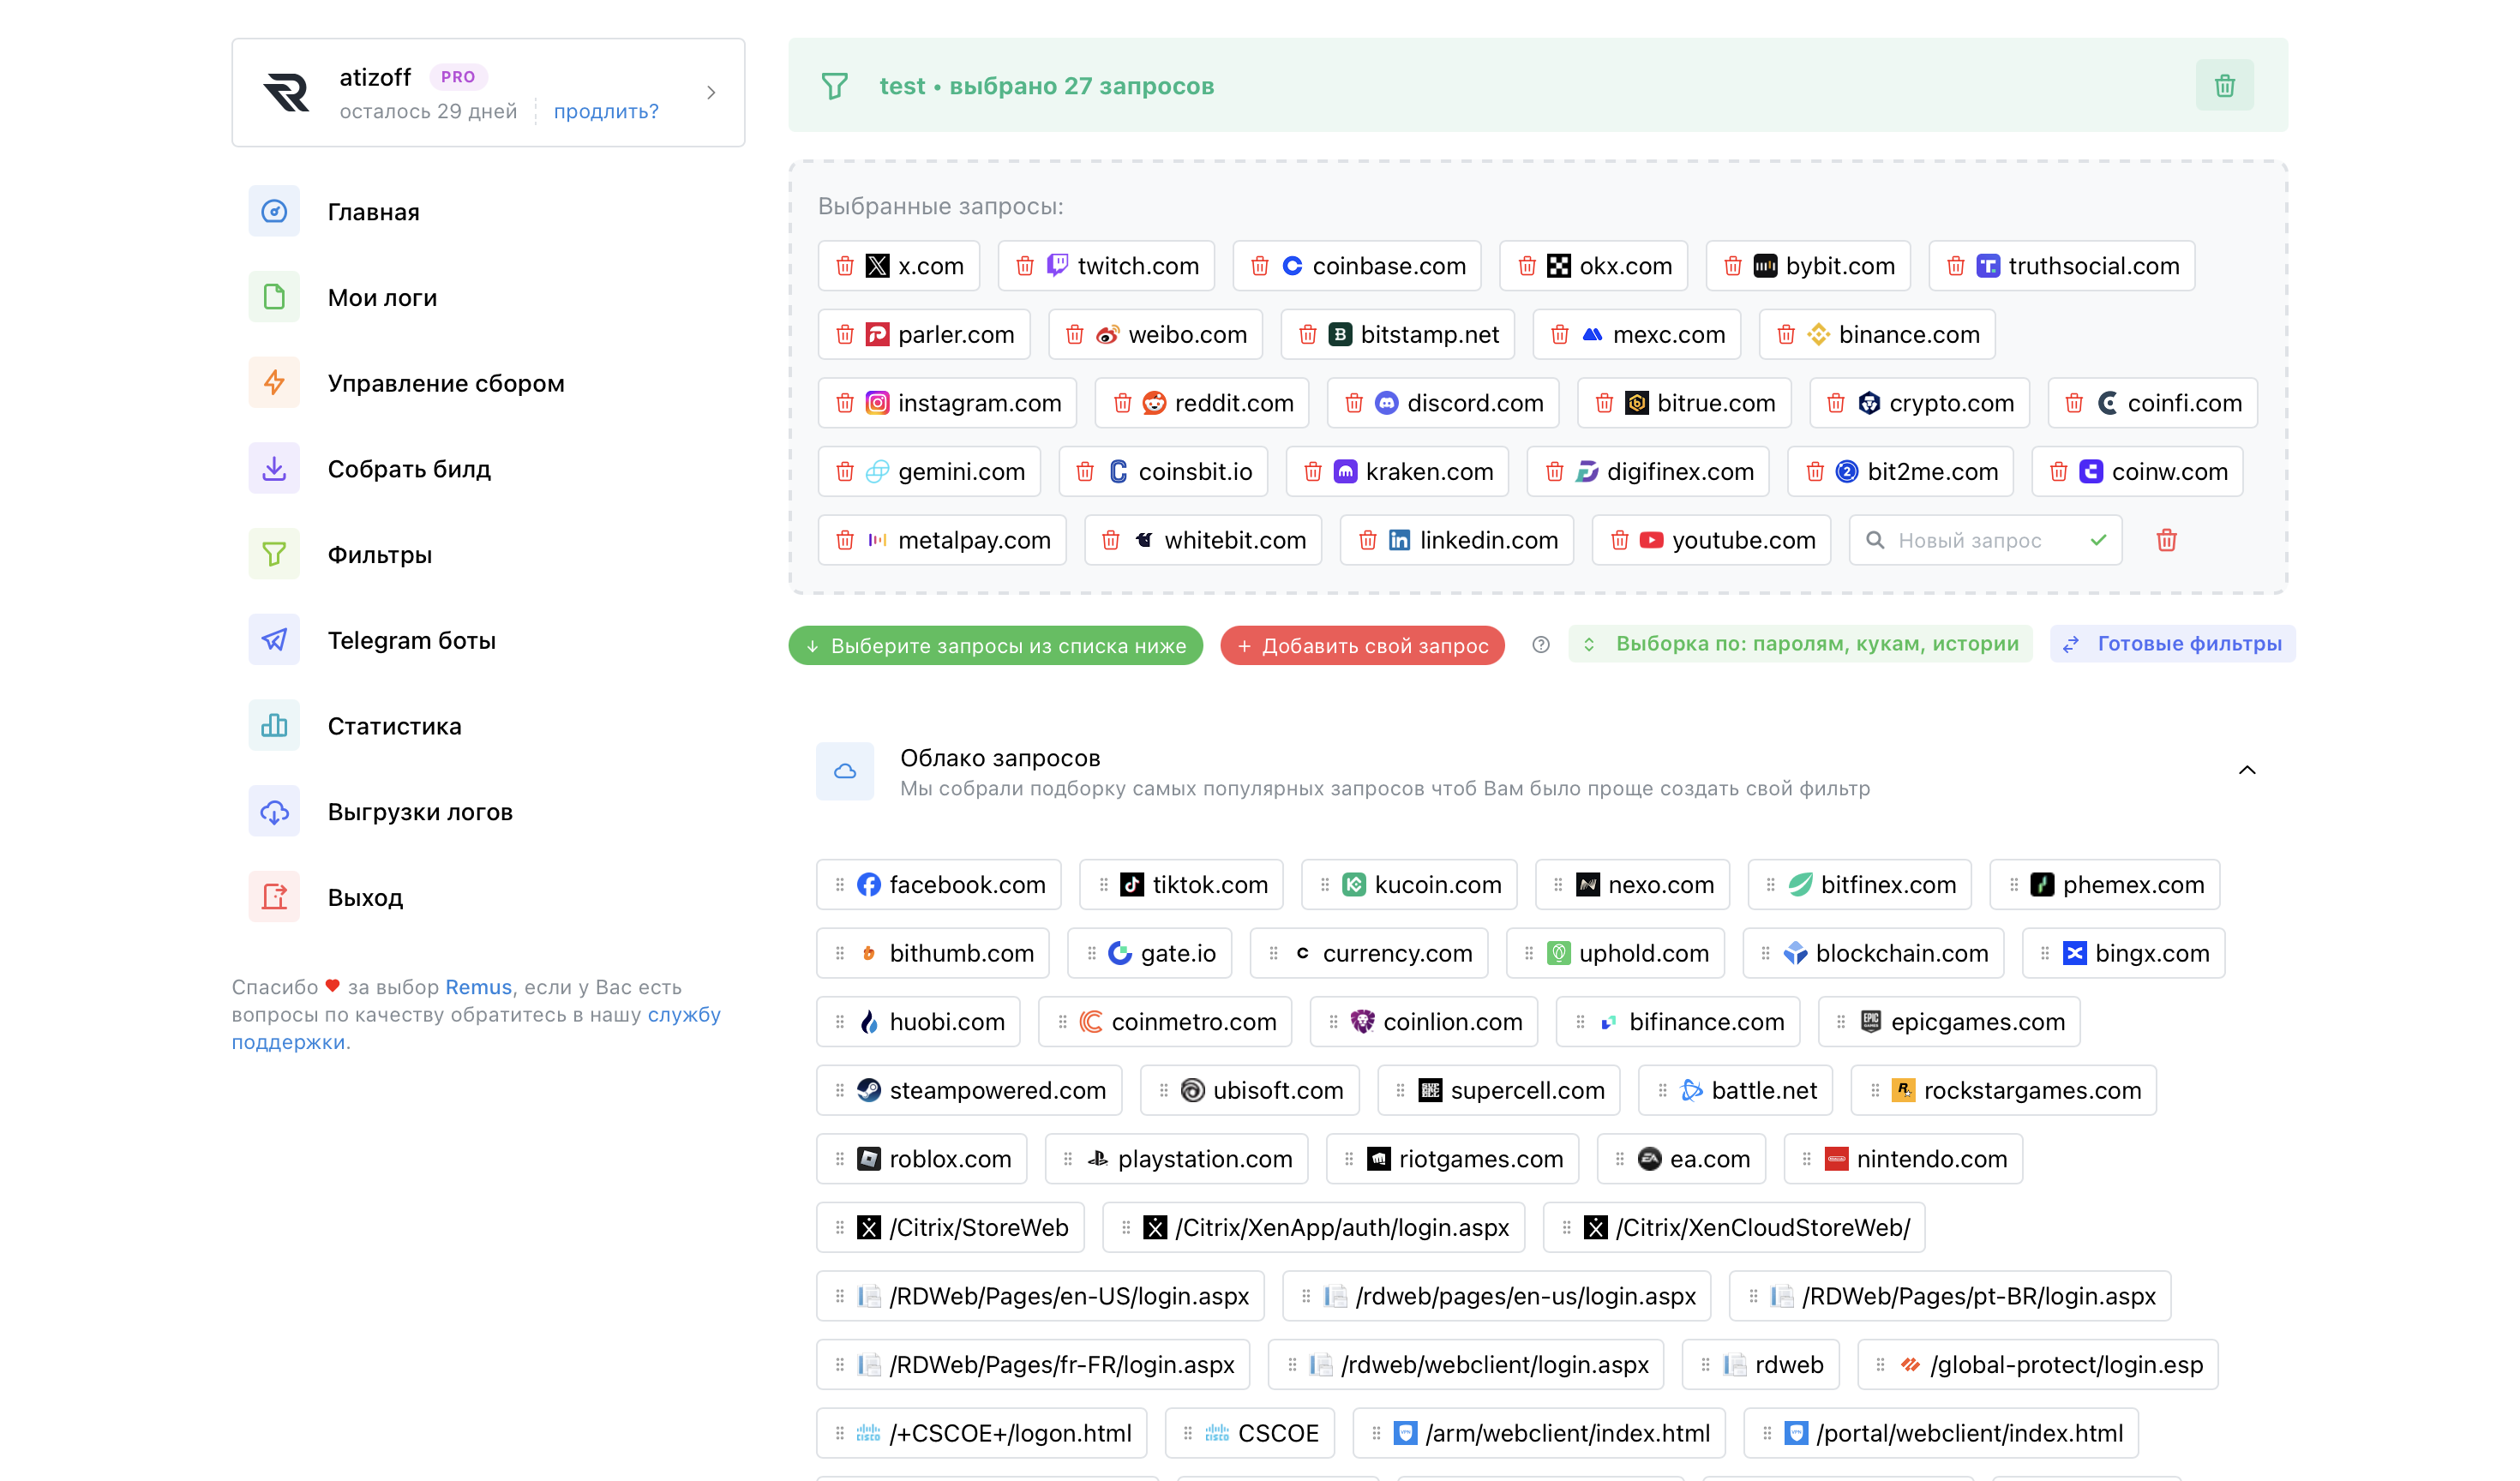Viewport: 2520px width, 1481px height.
Task: Open Готовые фильтры
Action: click(2172, 644)
